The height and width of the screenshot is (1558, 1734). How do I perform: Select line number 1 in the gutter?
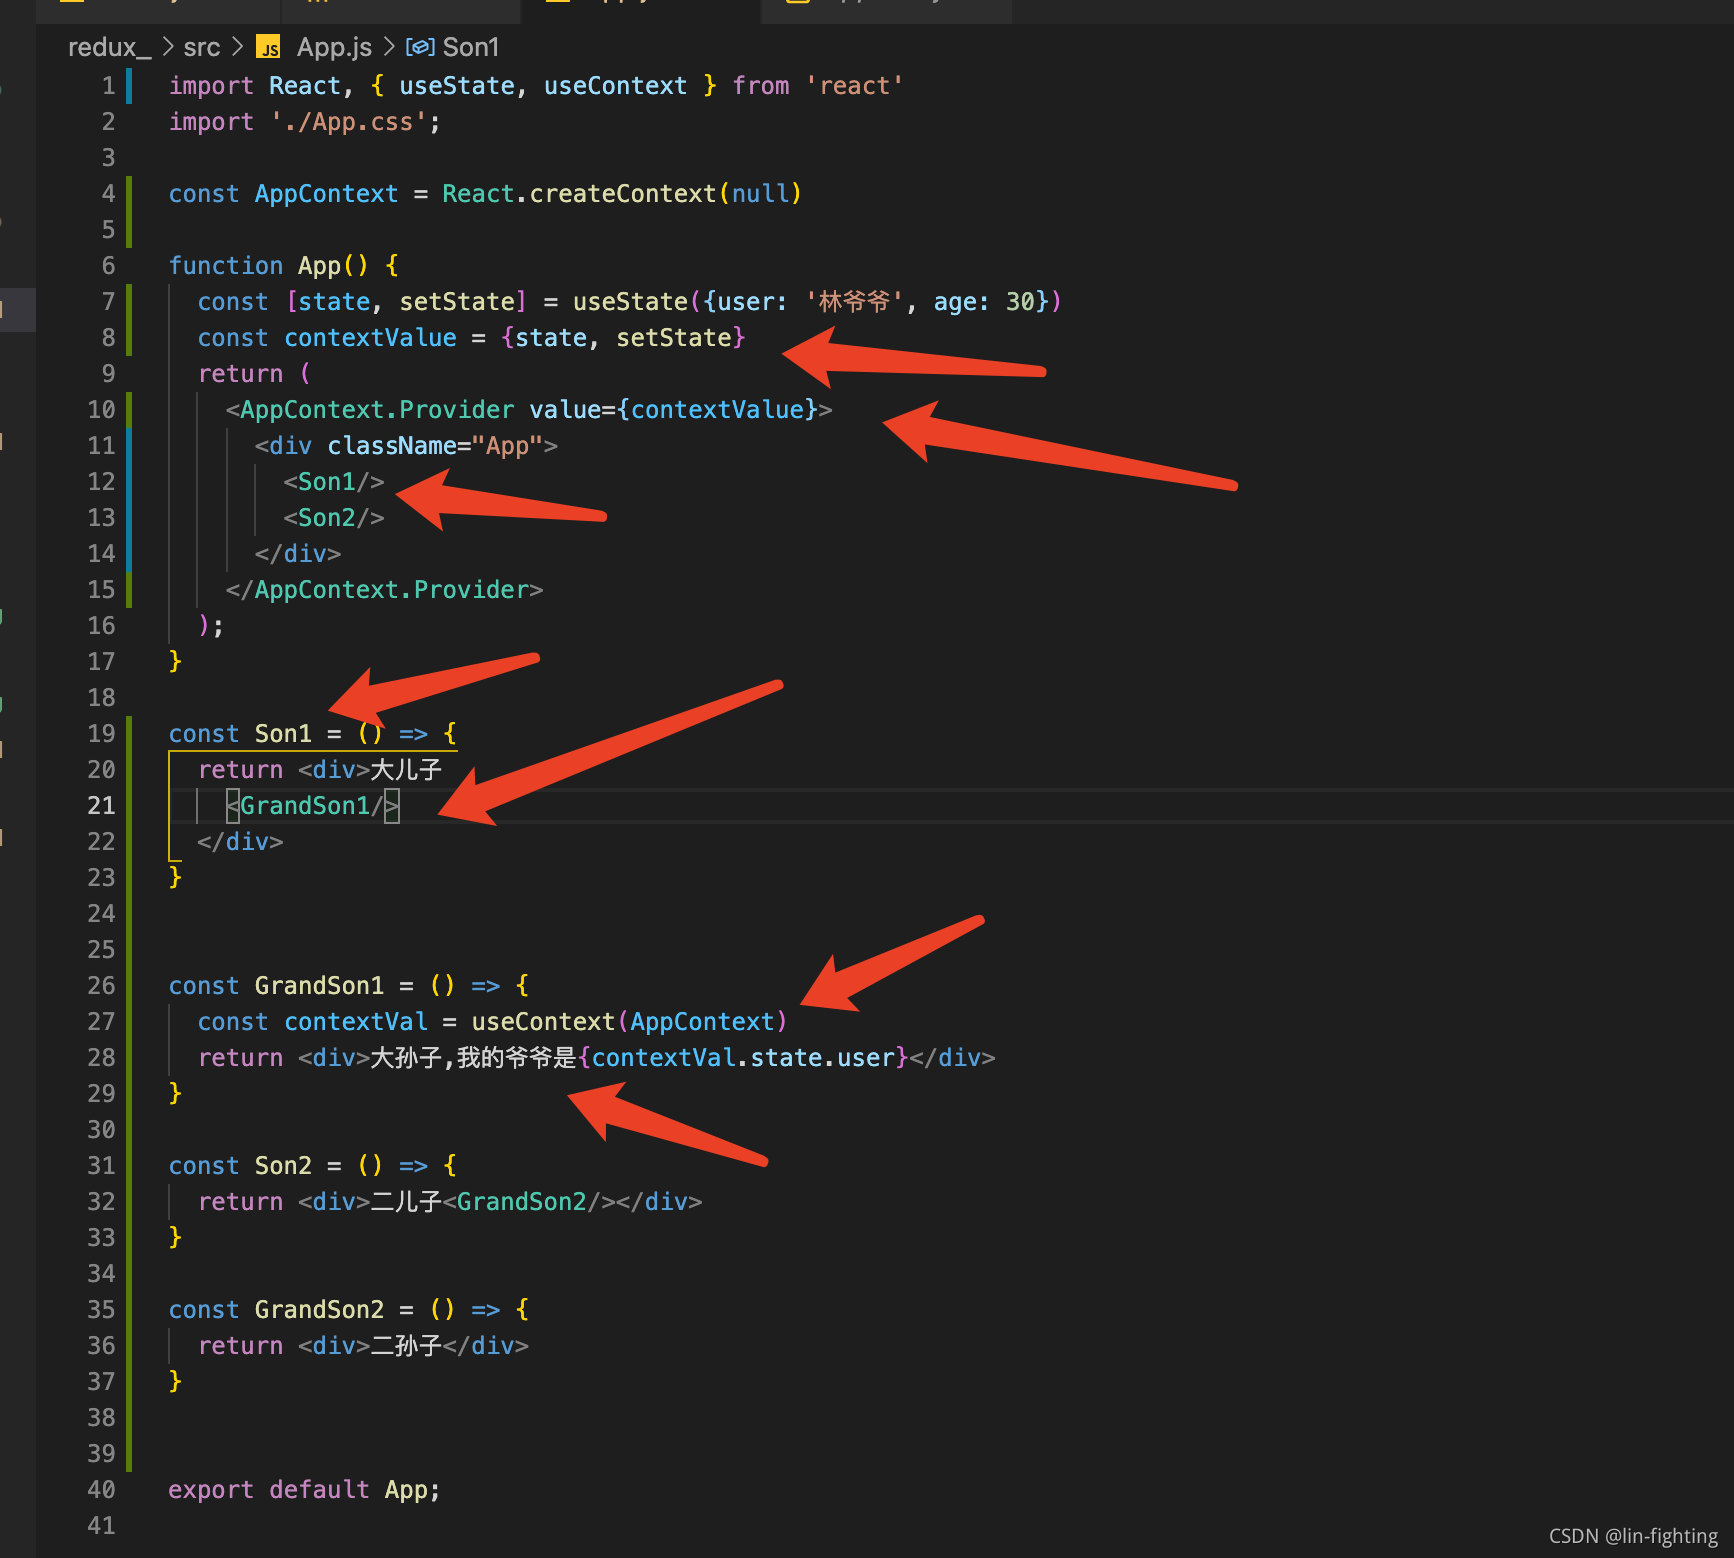108,86
